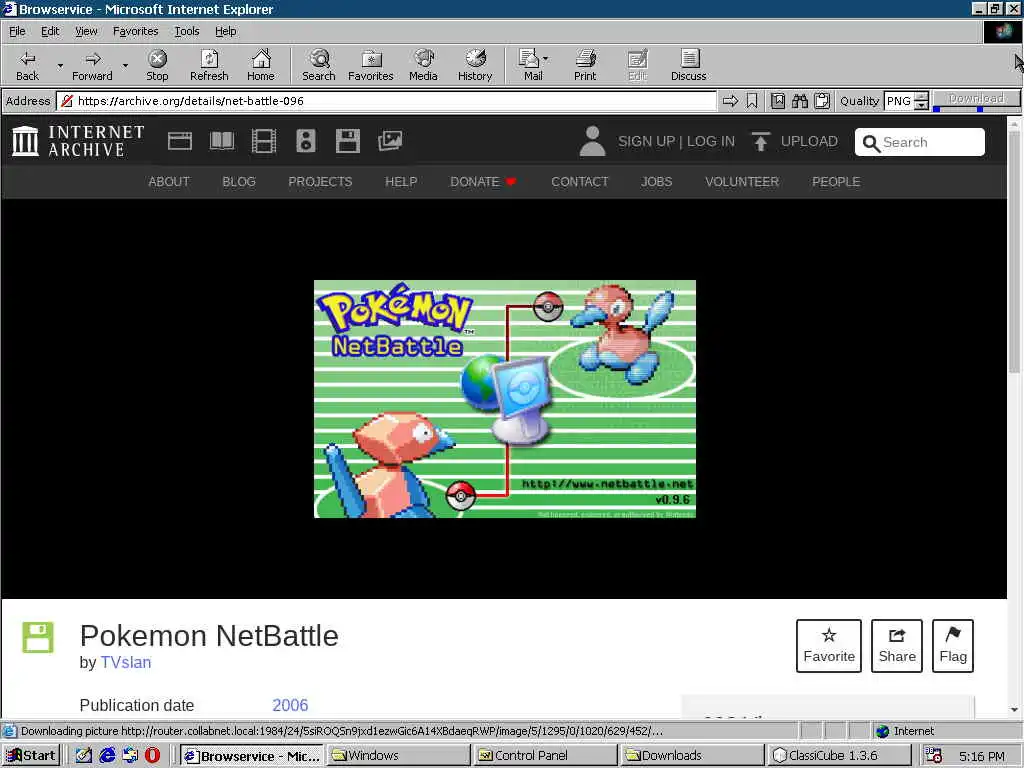Click the Browservice Download button
This screenshot has height=768, width=1024.
(976, 99)
